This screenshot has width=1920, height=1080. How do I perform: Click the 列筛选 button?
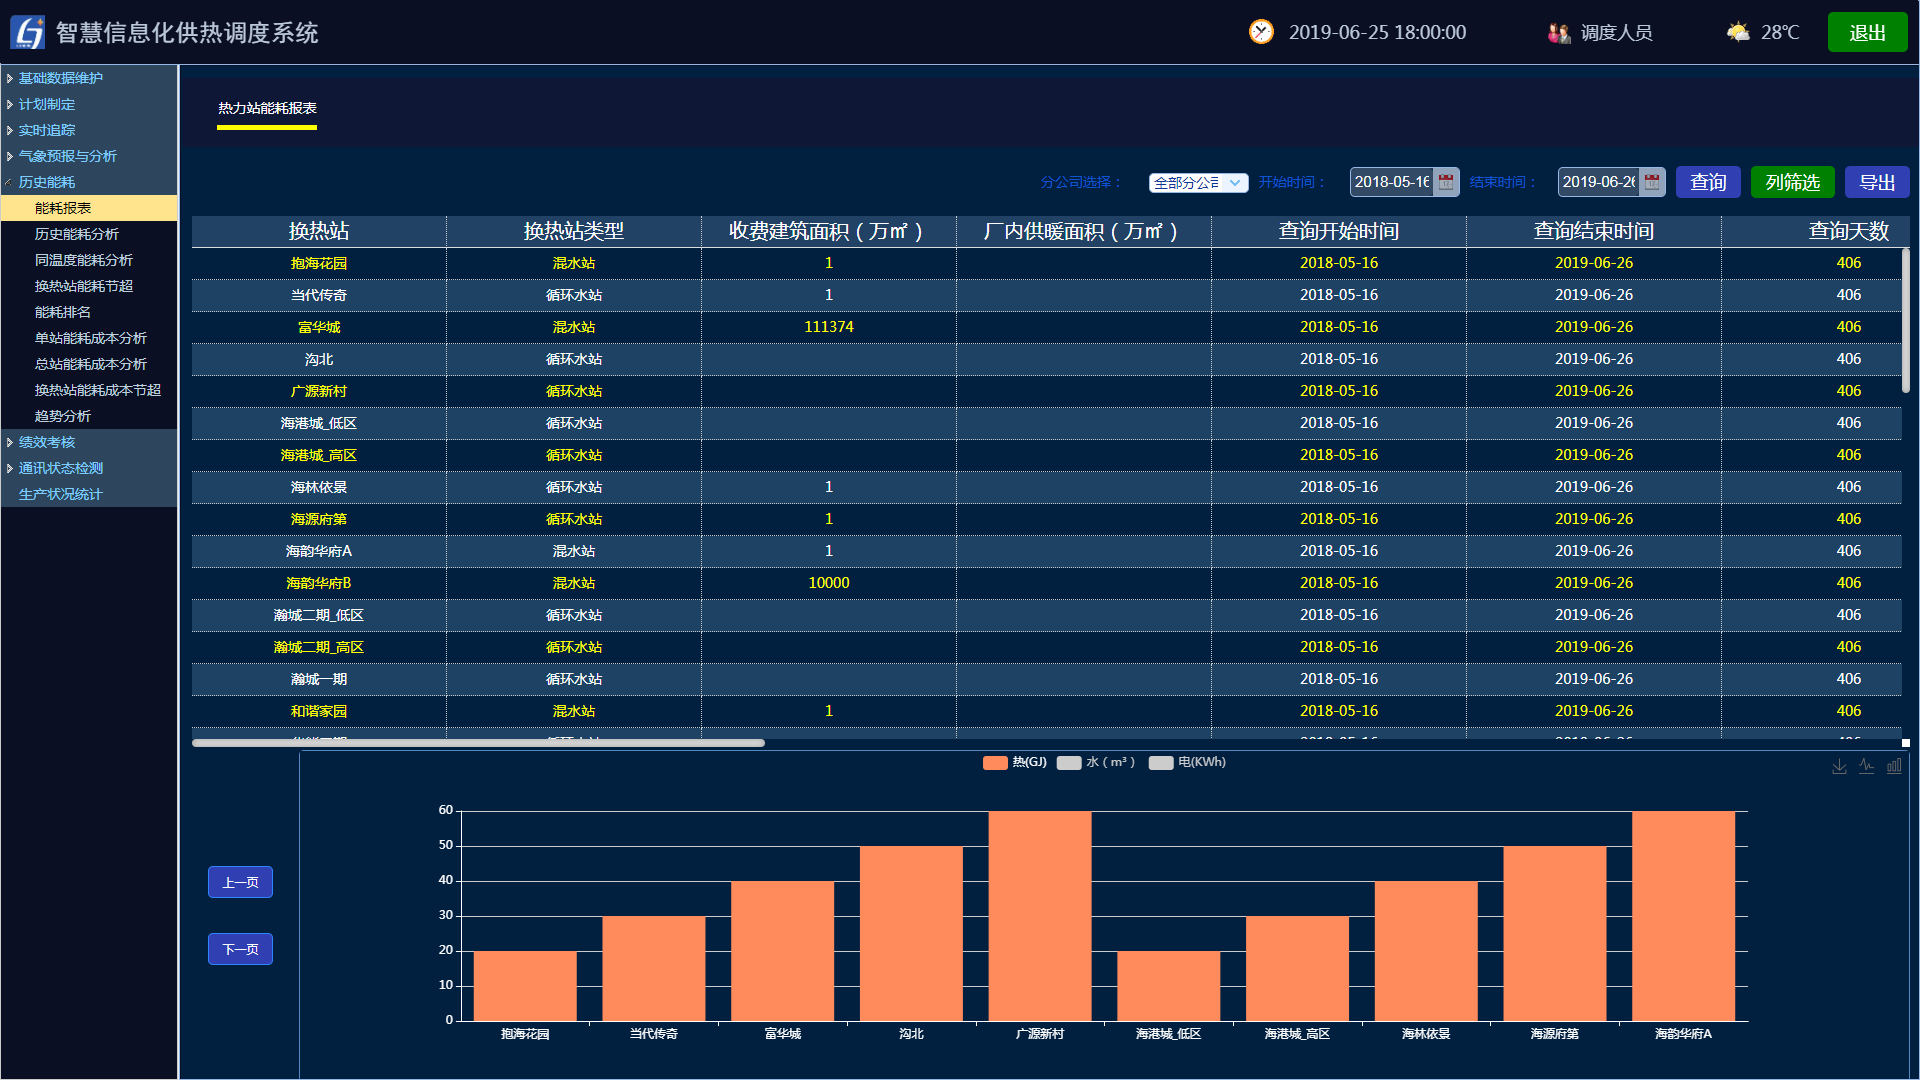[1792, 182]
